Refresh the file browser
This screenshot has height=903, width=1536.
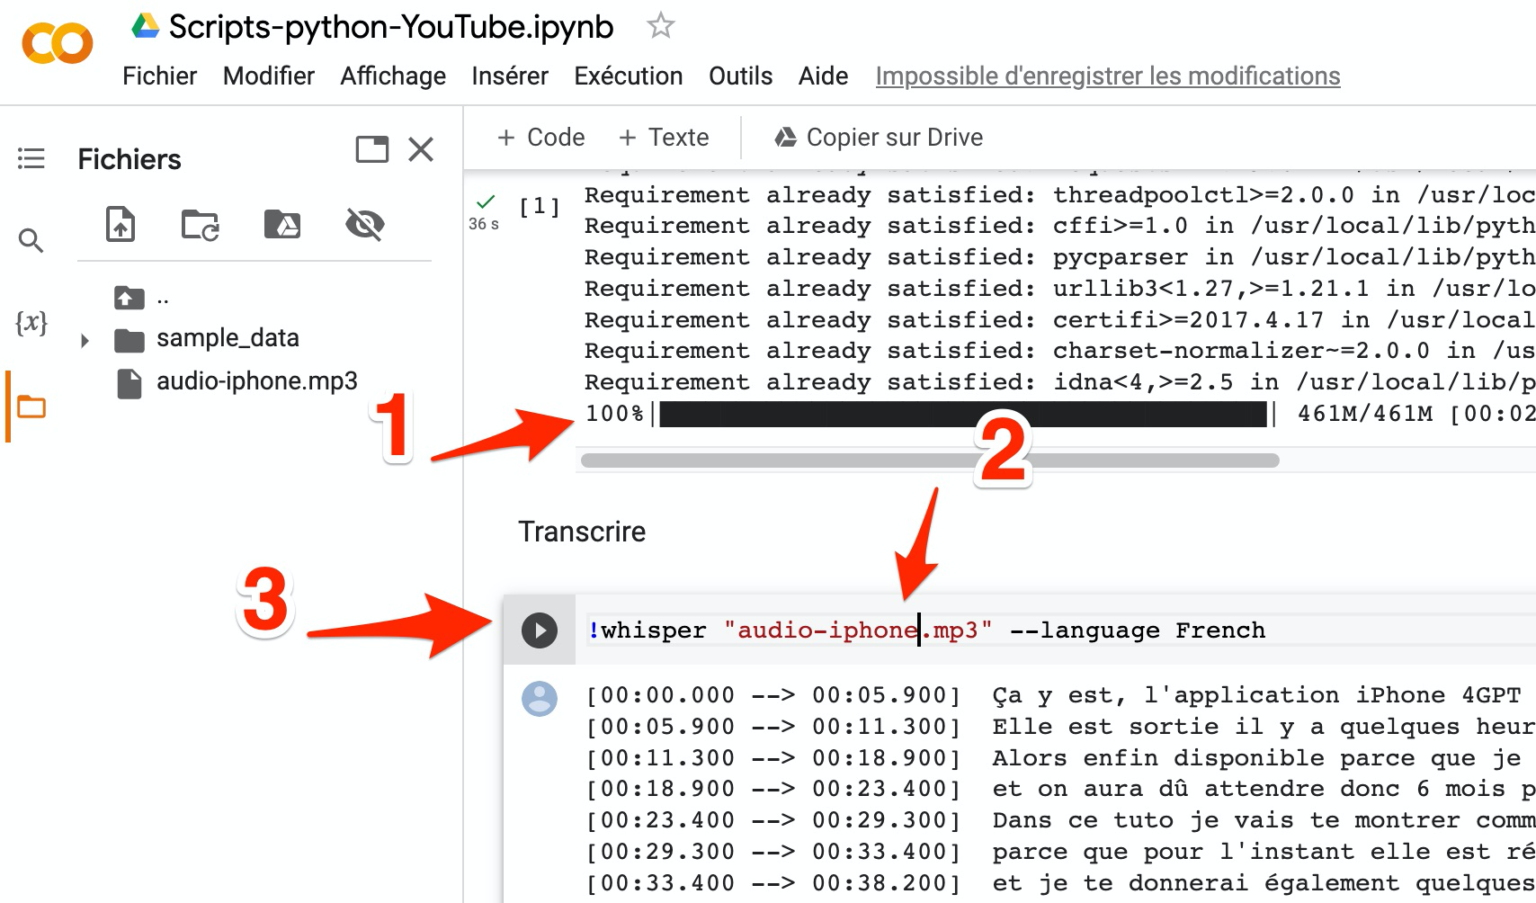click(200, 224)
